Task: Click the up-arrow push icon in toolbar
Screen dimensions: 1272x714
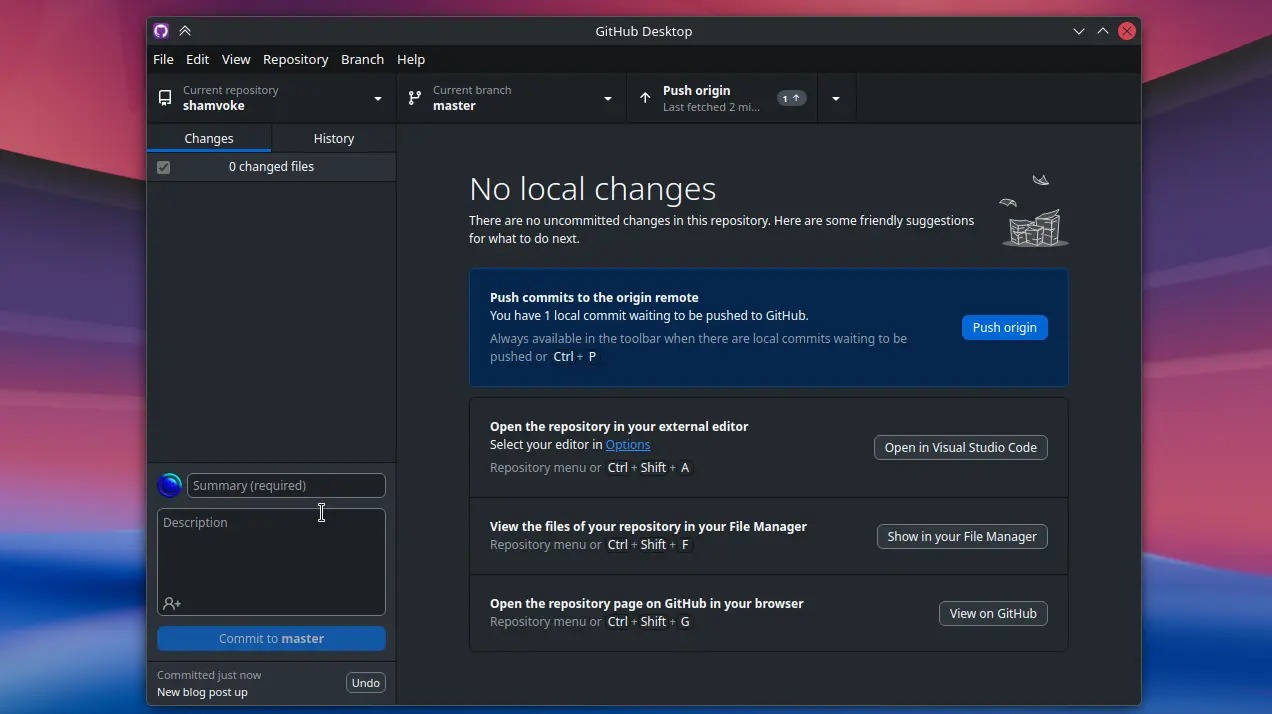Action: coord(645,98)
